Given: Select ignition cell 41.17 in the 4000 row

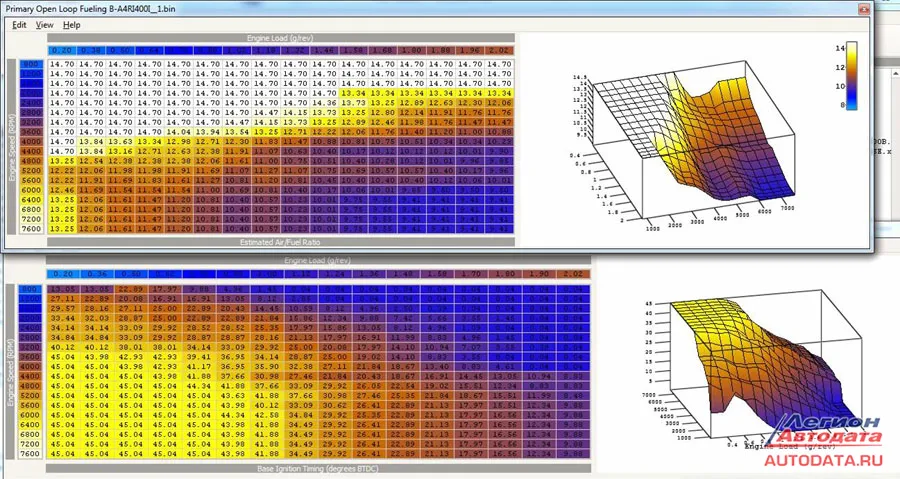Looking at the screenshot, I should [199, 366].
